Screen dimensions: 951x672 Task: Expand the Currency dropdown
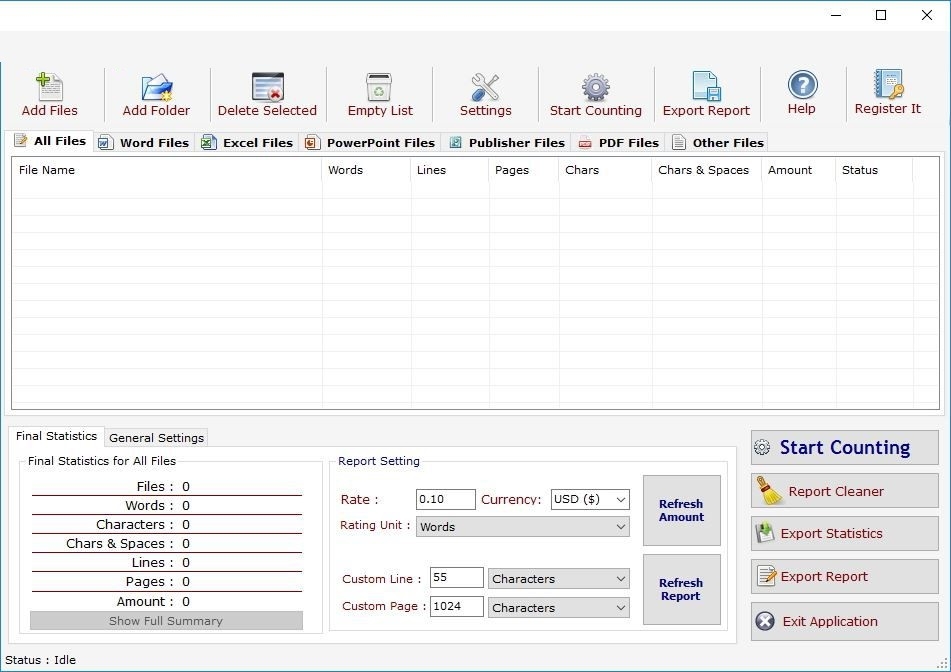pyautogui.click(x=590, y=499)
